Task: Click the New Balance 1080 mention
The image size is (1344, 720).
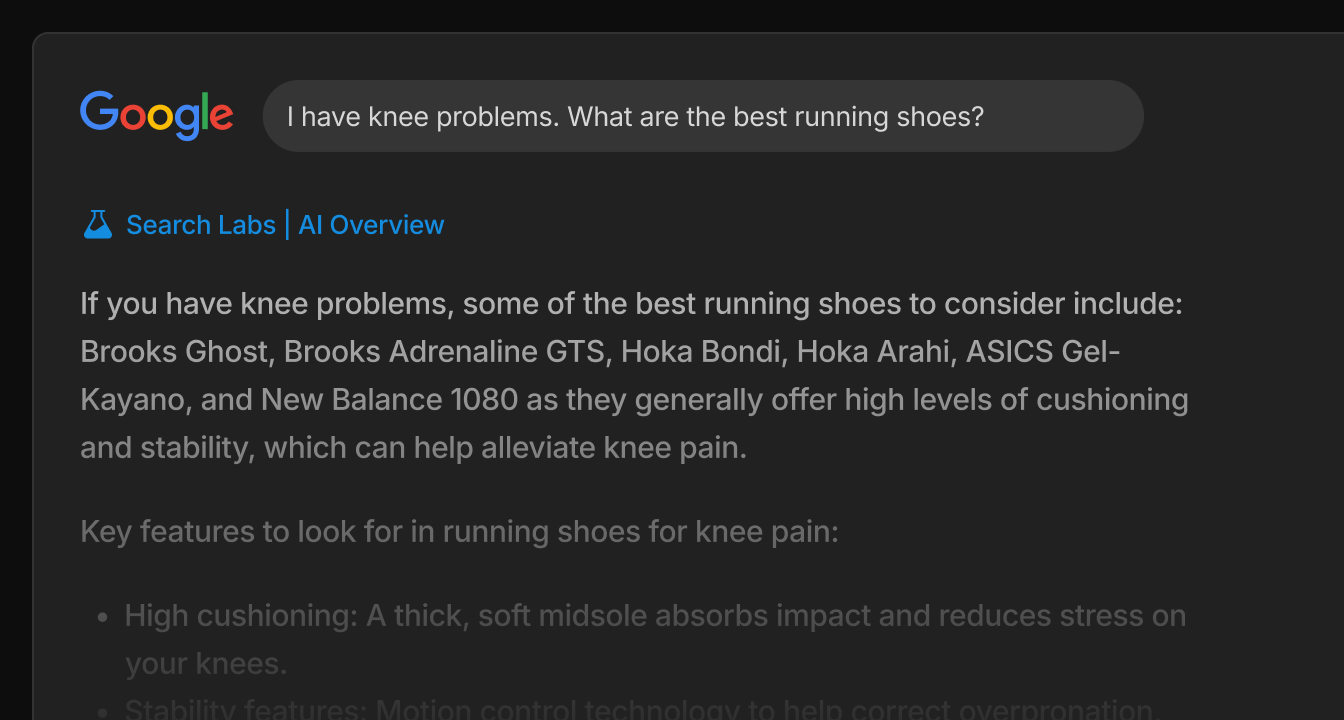Action: pos(389,400)
